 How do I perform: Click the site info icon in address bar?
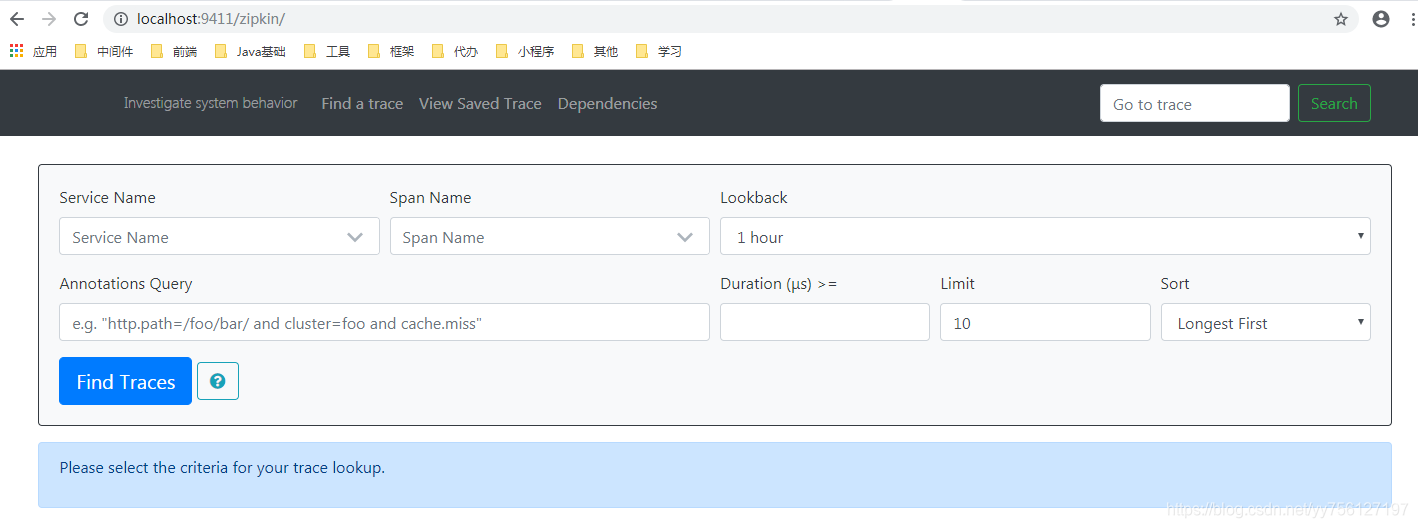pyautogui.click(x=121, y=19)
